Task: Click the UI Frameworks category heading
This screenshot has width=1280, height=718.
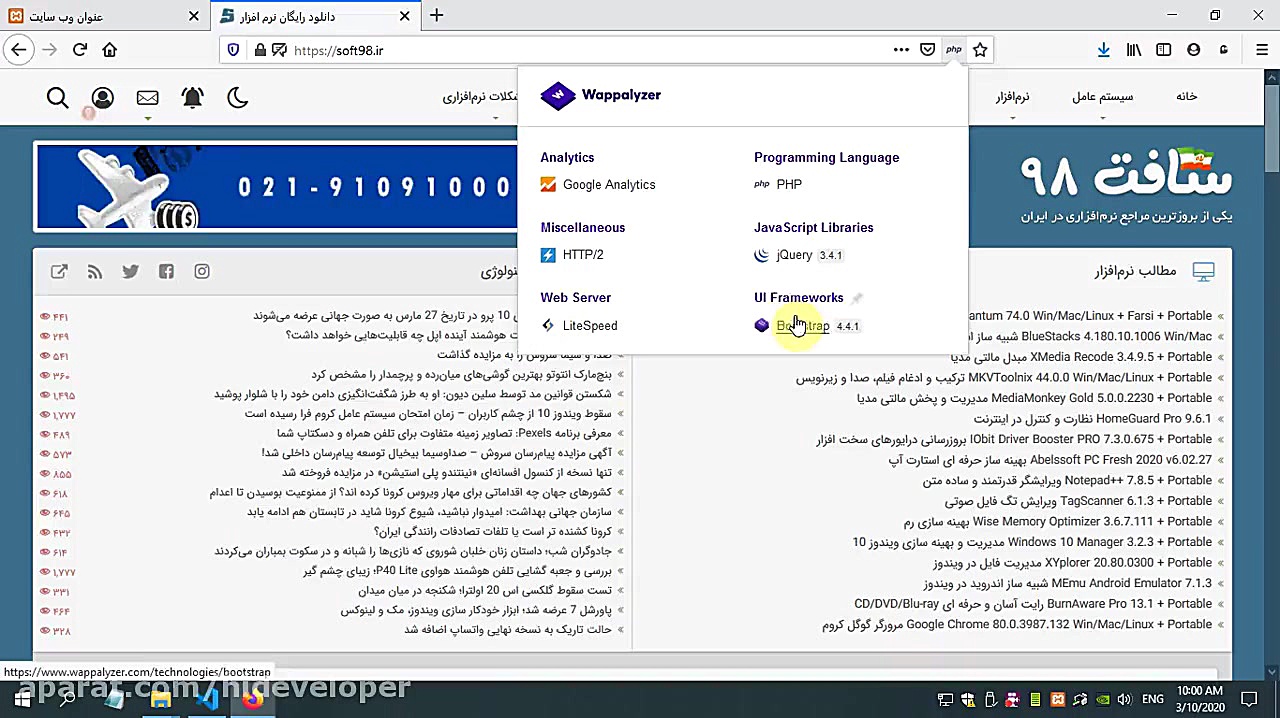Action: click(799, 298)
